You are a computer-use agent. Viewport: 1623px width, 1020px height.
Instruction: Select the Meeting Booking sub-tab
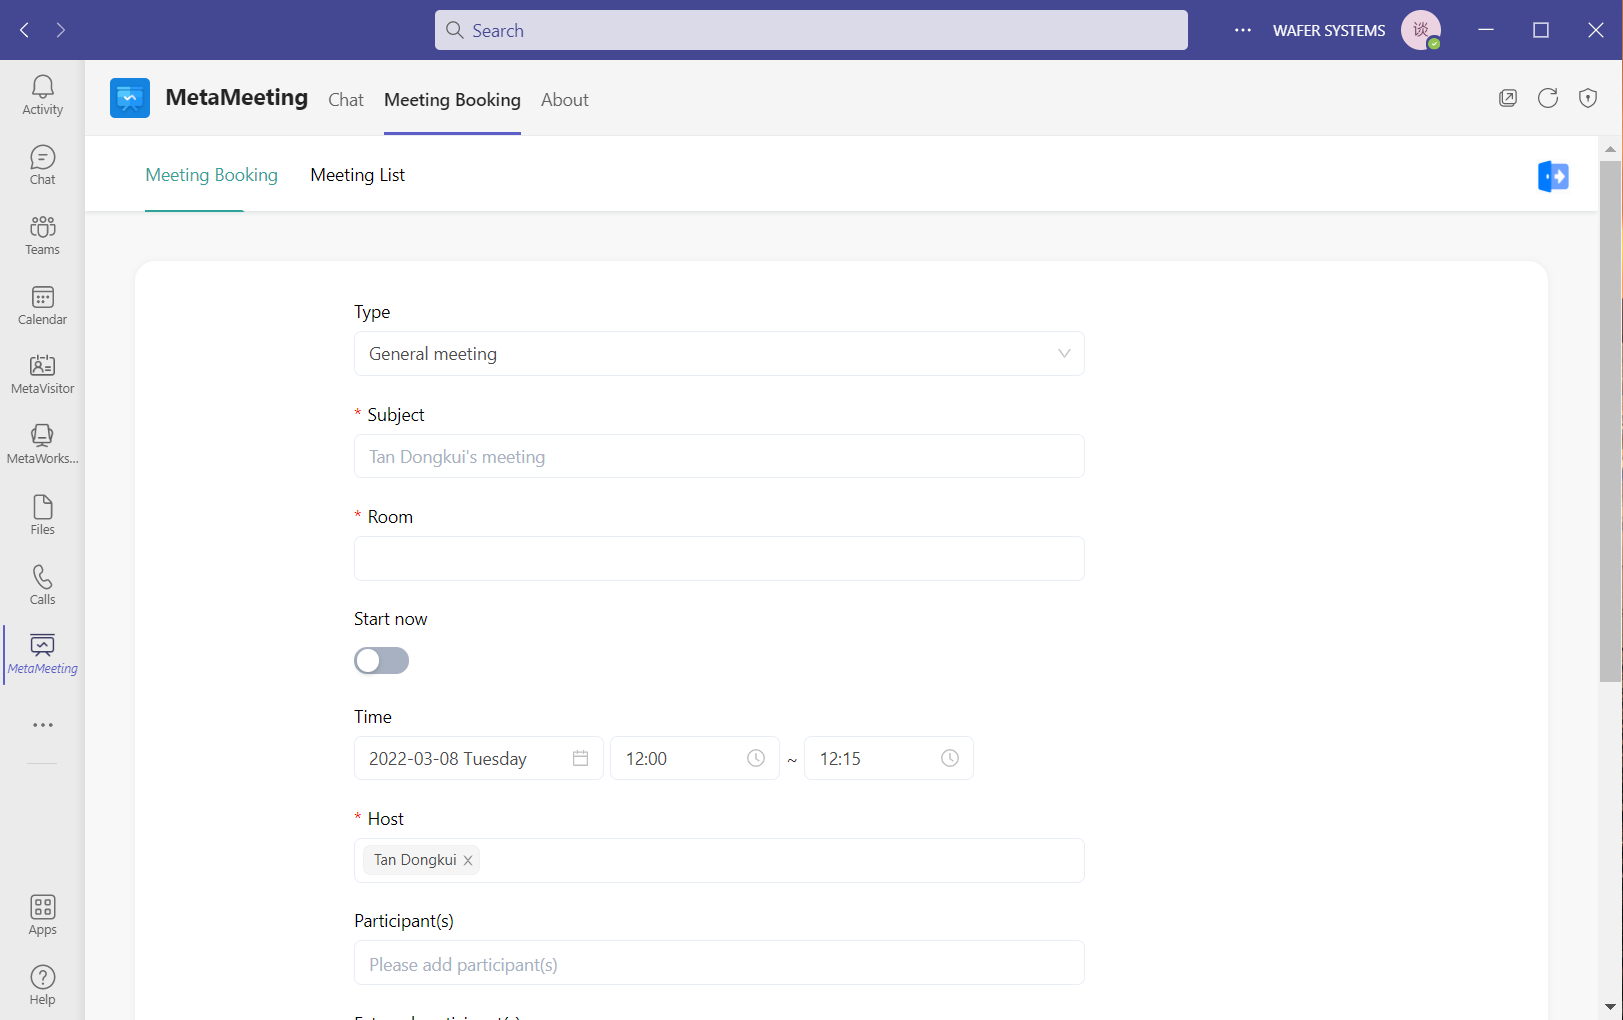[x=211, y=175]
